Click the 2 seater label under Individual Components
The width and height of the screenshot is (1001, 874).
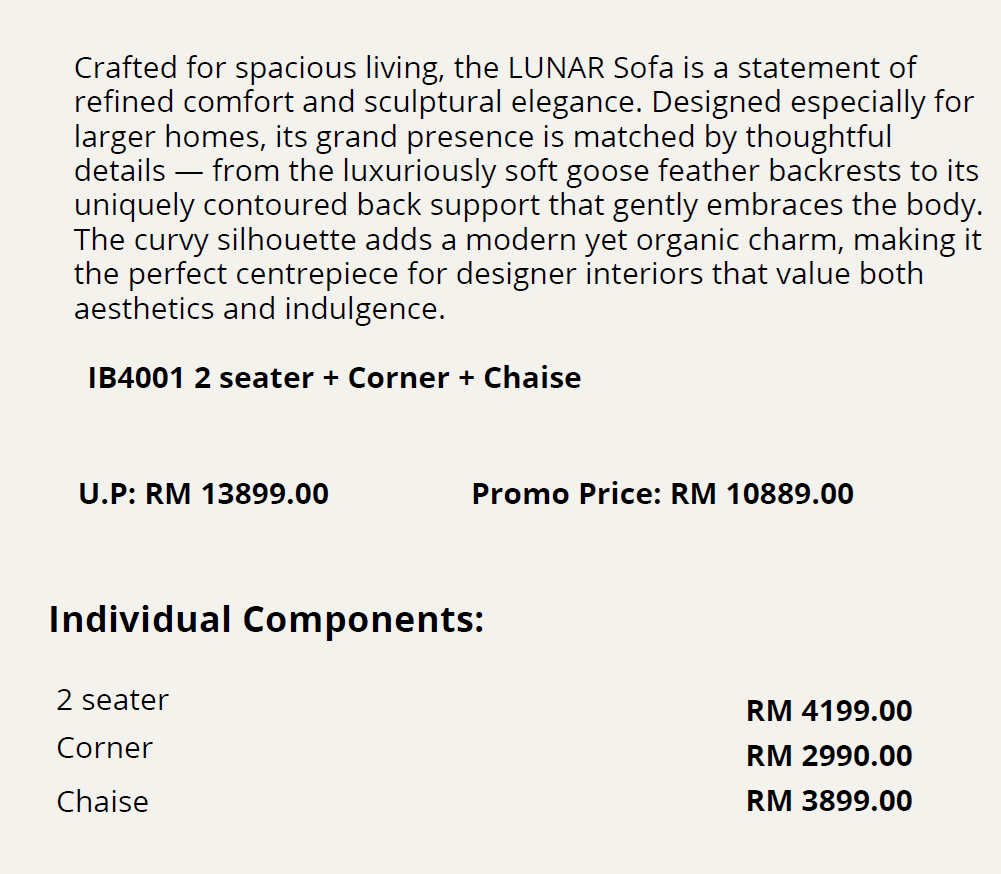pos(112,700)
